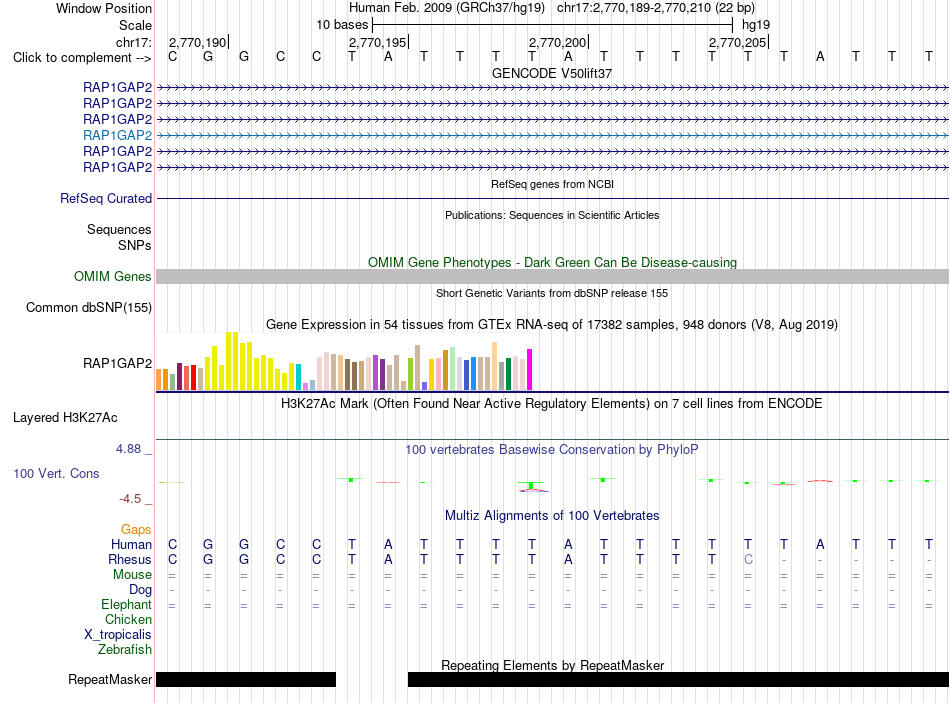Click the 'Click to complement -->' label
The image size is (950, 703).
click(x=82, y=58)
